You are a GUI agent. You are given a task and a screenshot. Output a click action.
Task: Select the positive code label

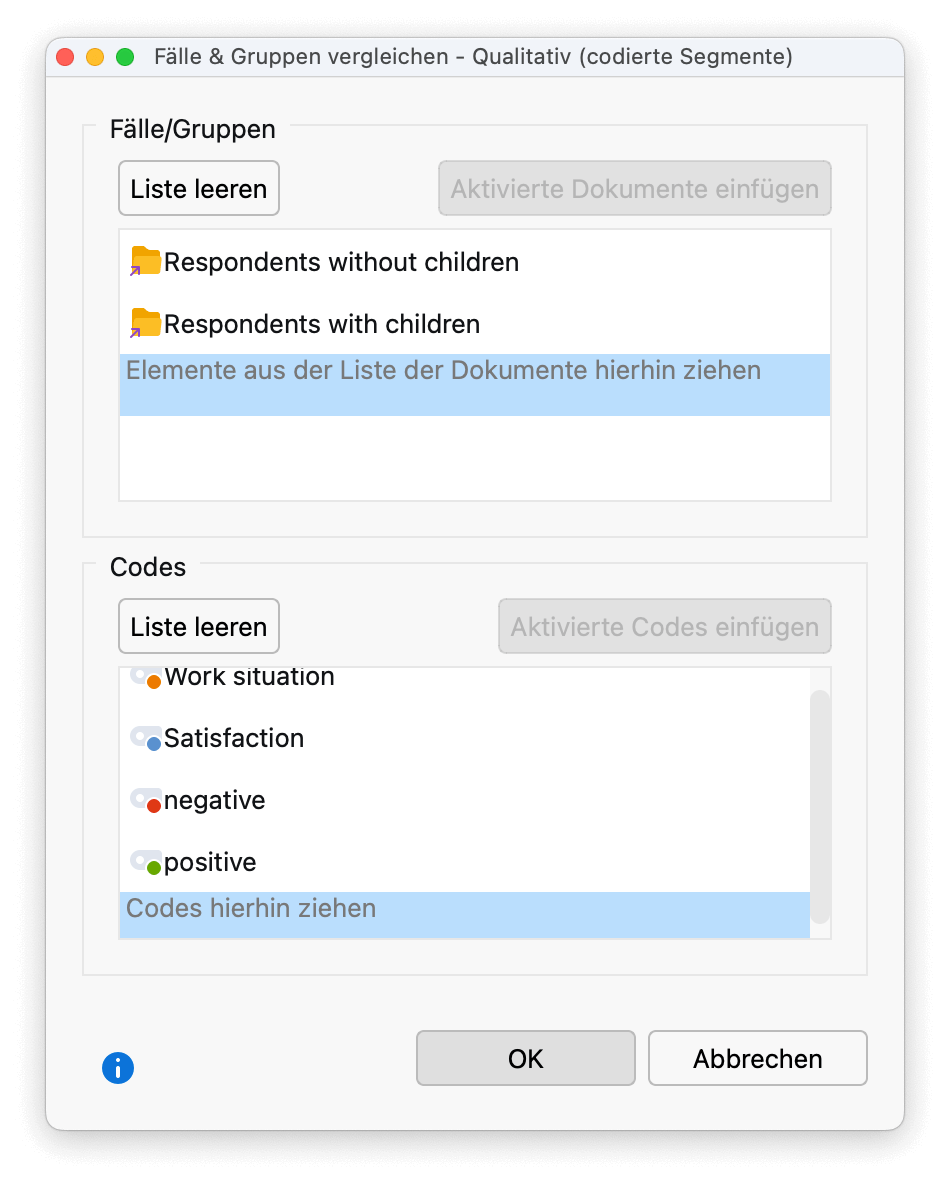click(210, 863)
